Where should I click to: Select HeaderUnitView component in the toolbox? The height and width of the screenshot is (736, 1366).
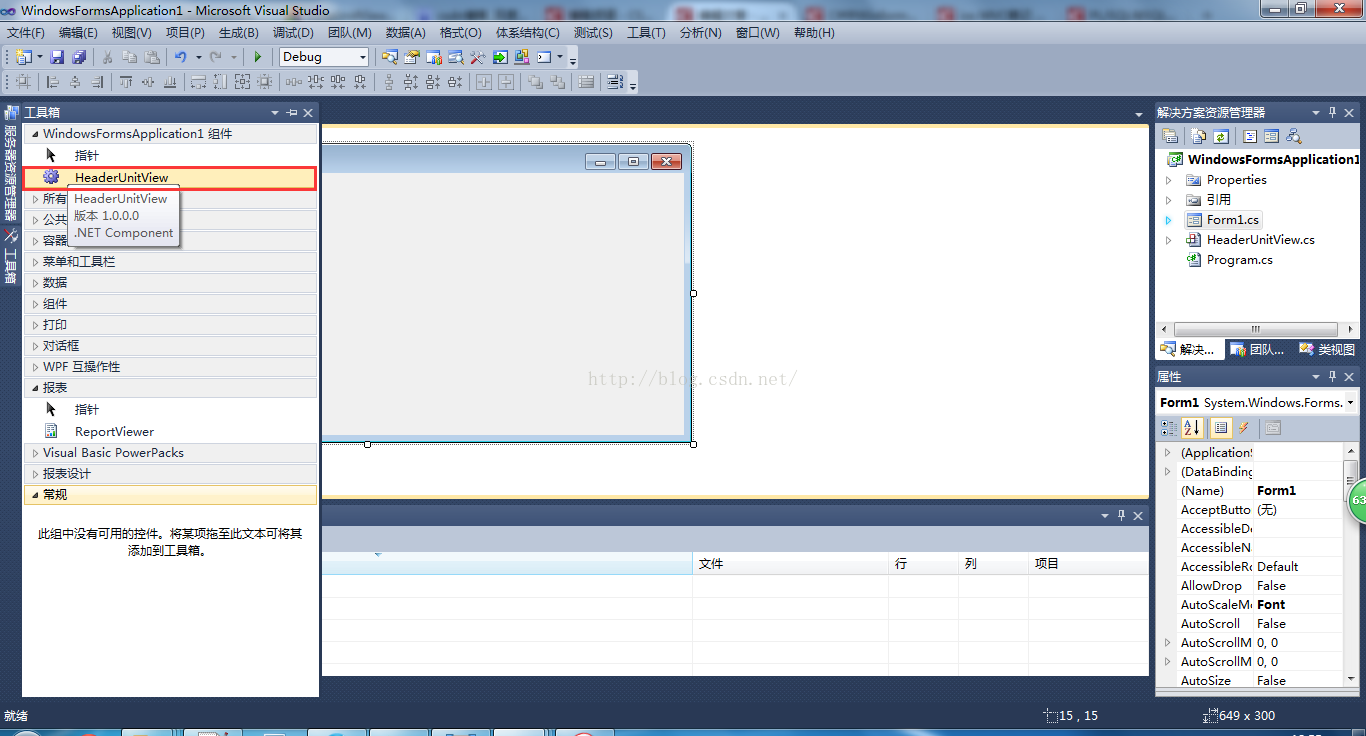(x=170, y=178)
